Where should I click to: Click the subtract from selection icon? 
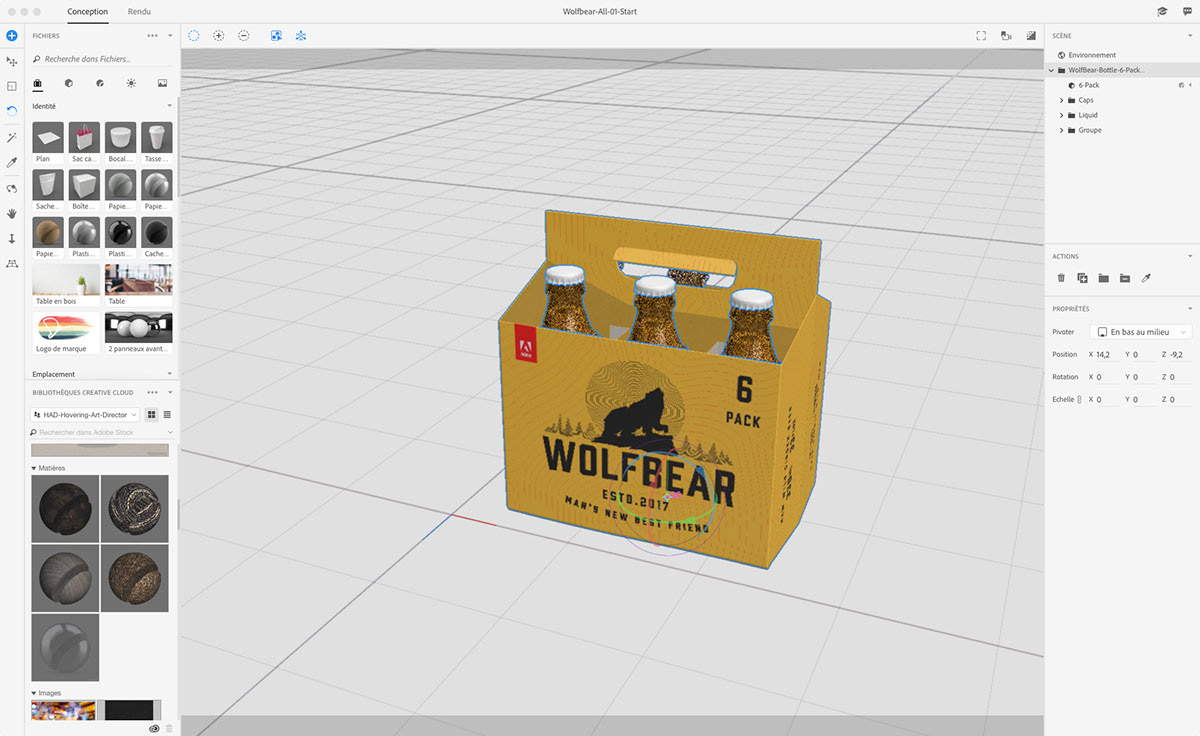244,36
